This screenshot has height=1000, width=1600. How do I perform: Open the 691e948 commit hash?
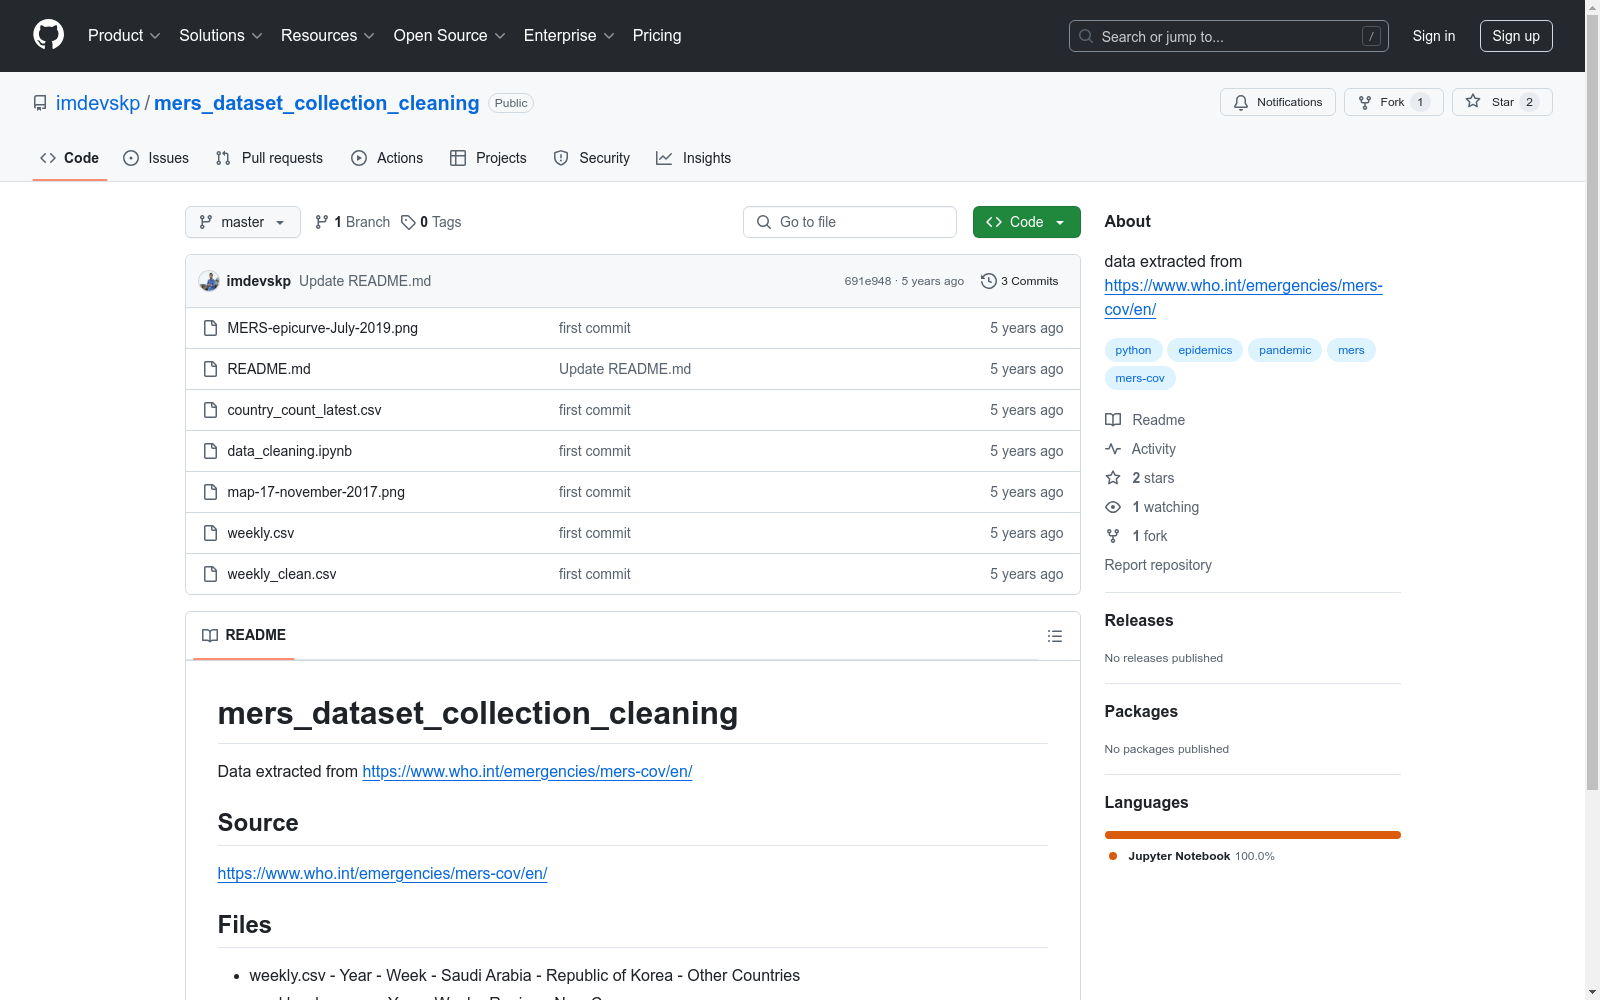[x=868, y=281]
